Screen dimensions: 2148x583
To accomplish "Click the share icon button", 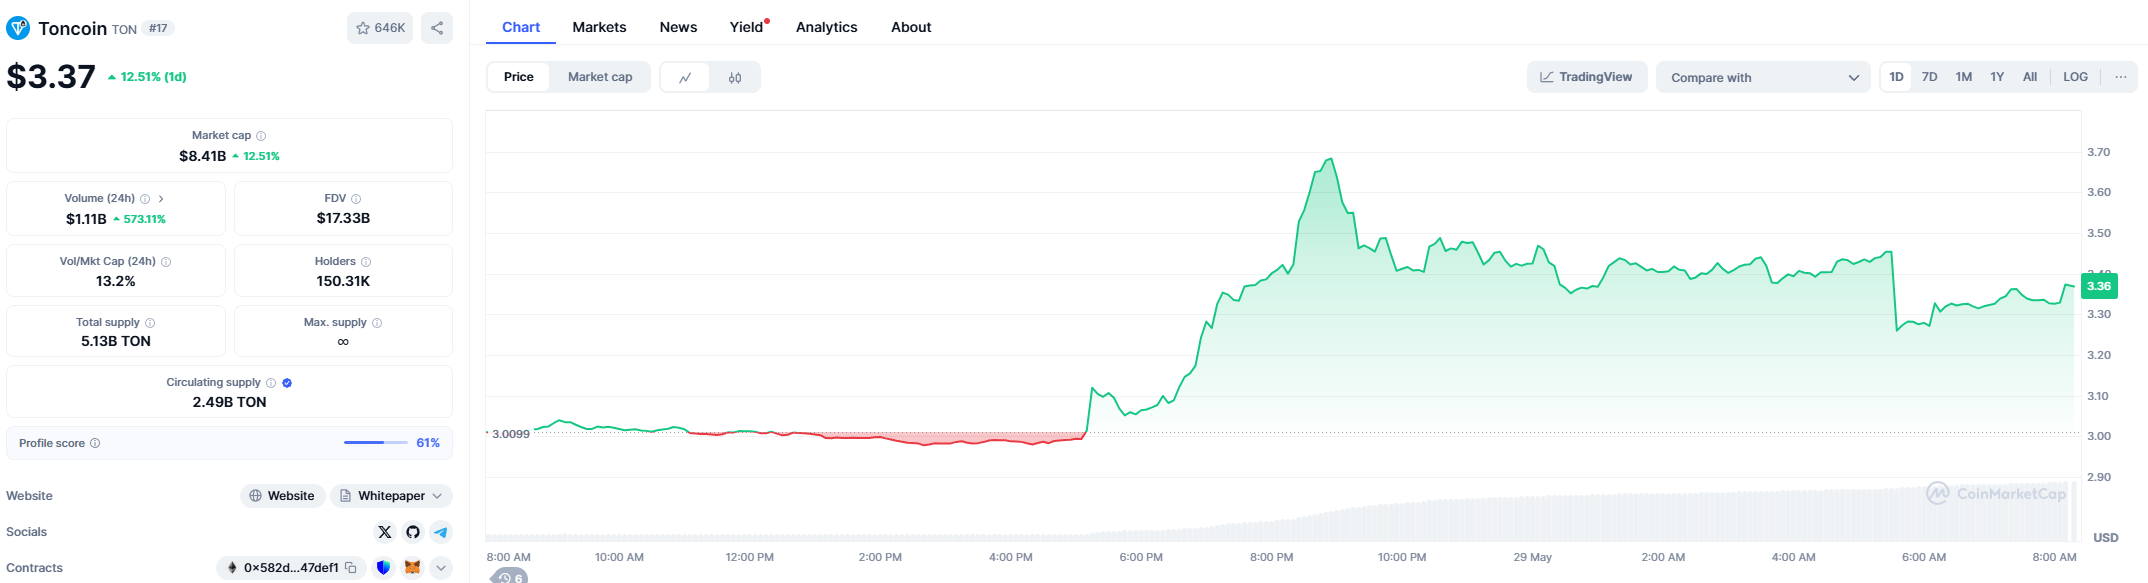I will pyautogui.click(x=437, y=28).
